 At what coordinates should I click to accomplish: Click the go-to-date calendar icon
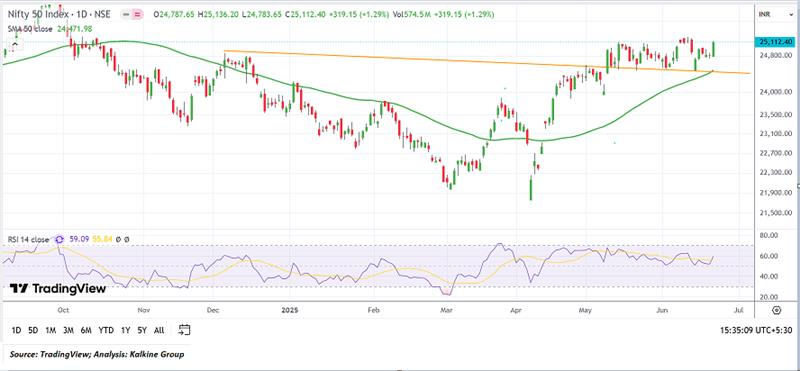[185, 330]
